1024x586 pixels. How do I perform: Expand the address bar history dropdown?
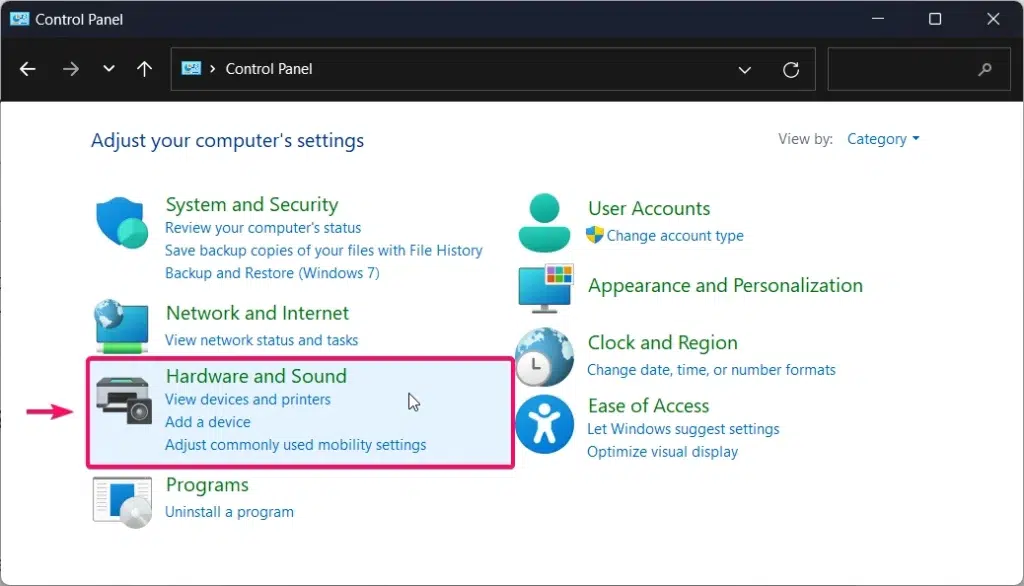(744, 69)
